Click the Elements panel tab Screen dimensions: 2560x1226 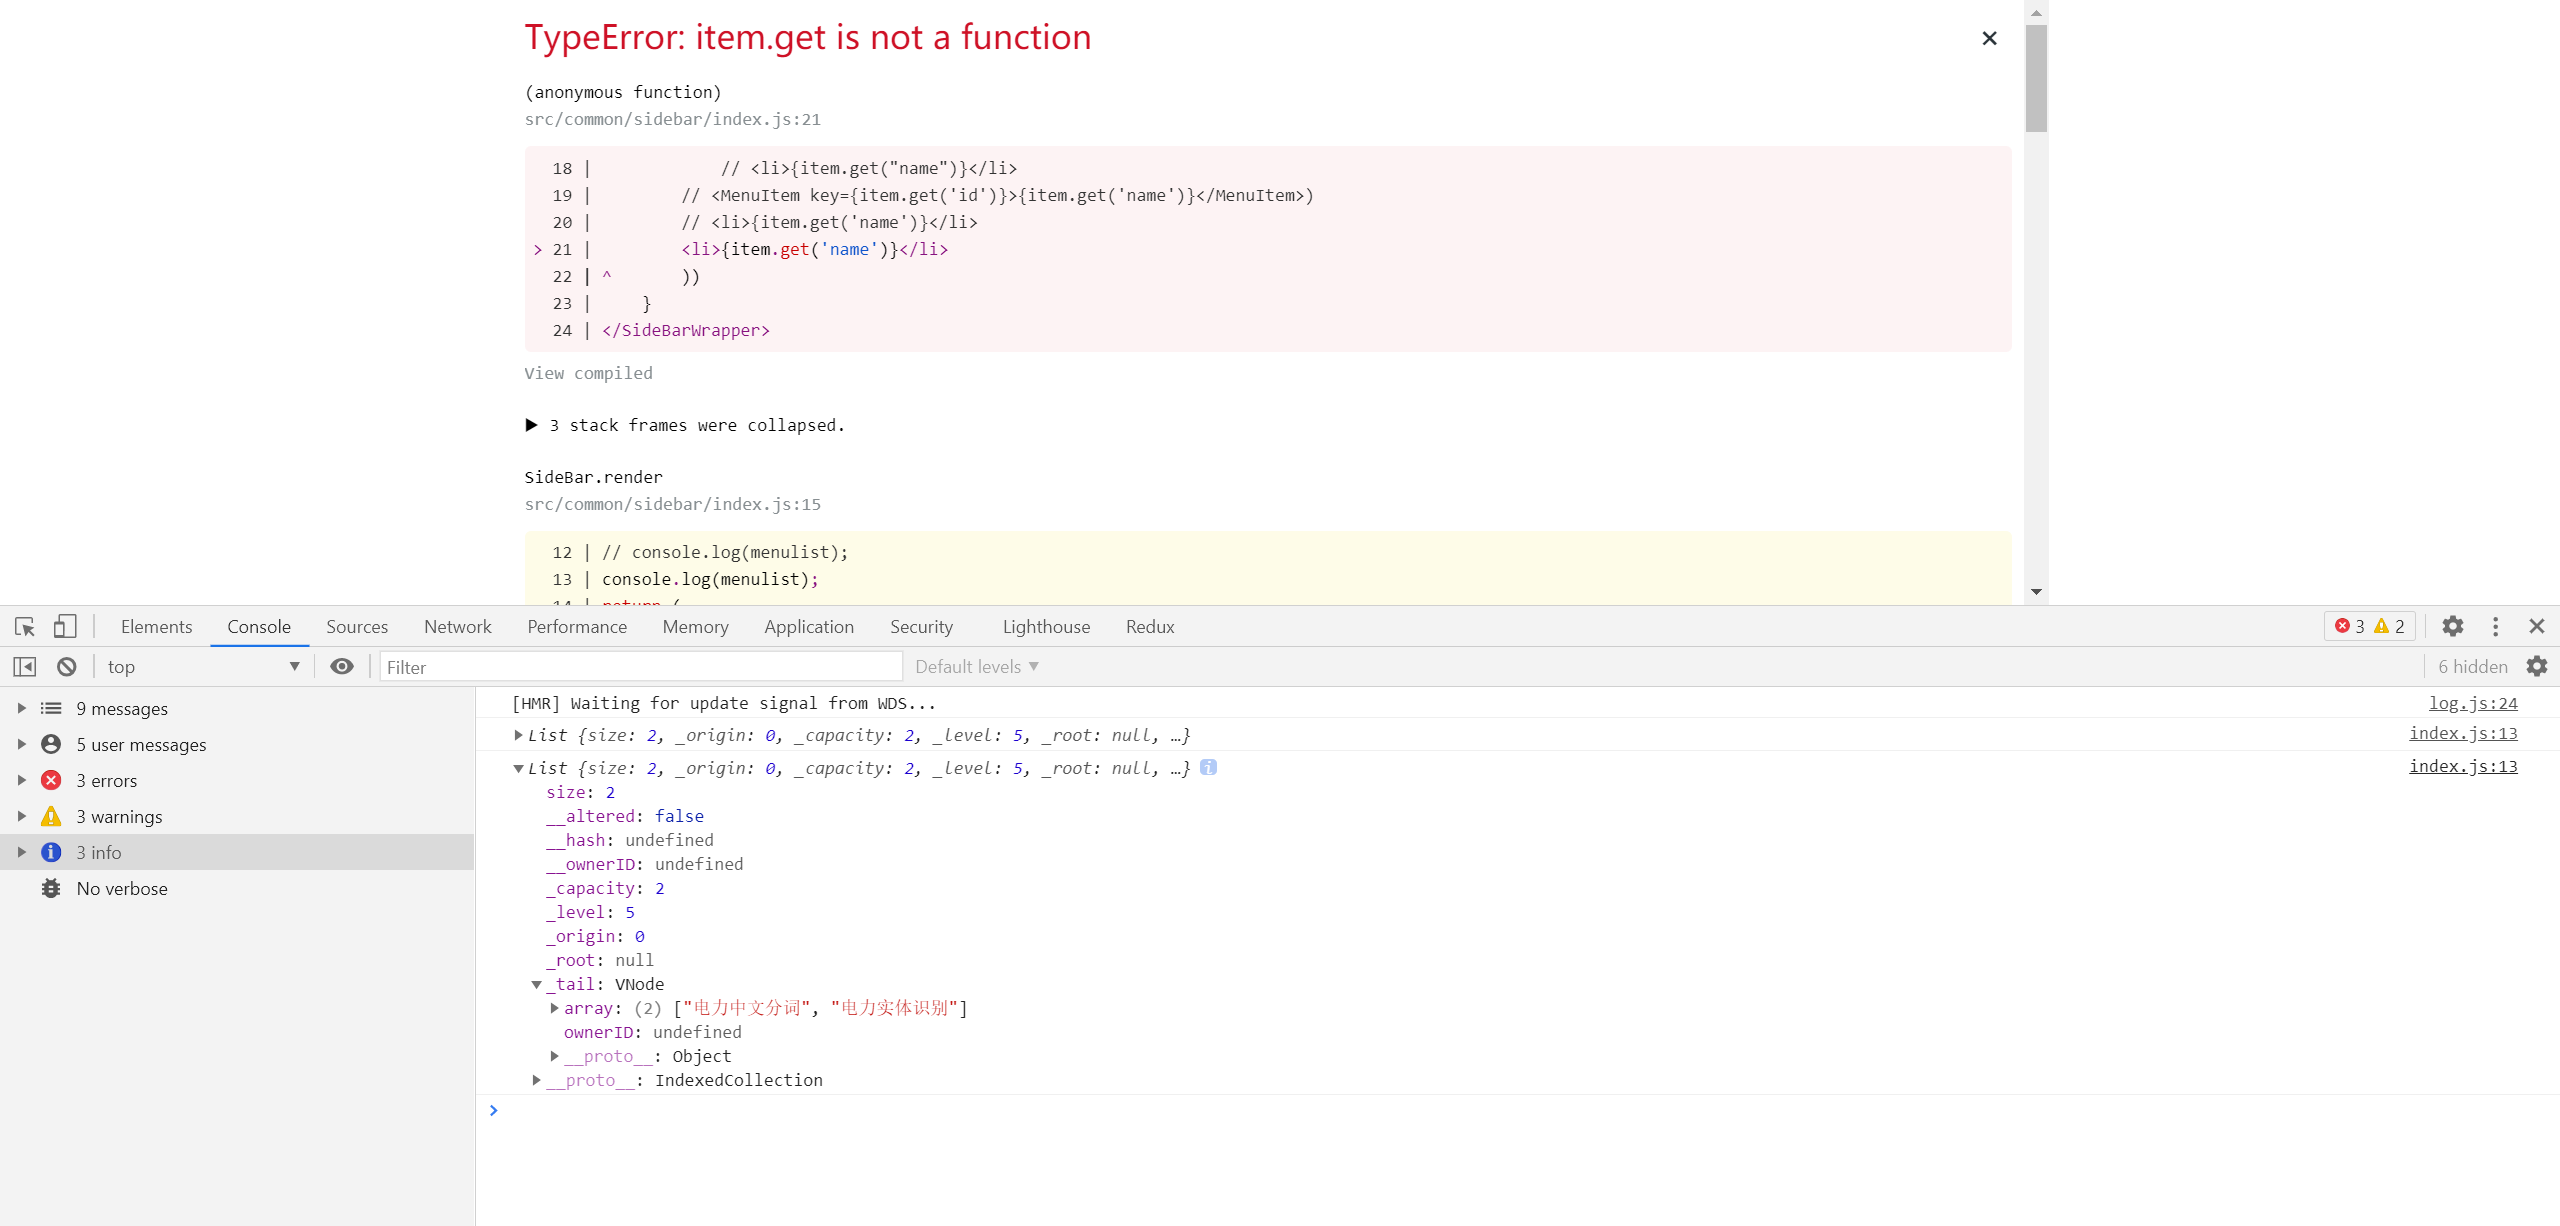pyautogui.click(x=158, y=625)
